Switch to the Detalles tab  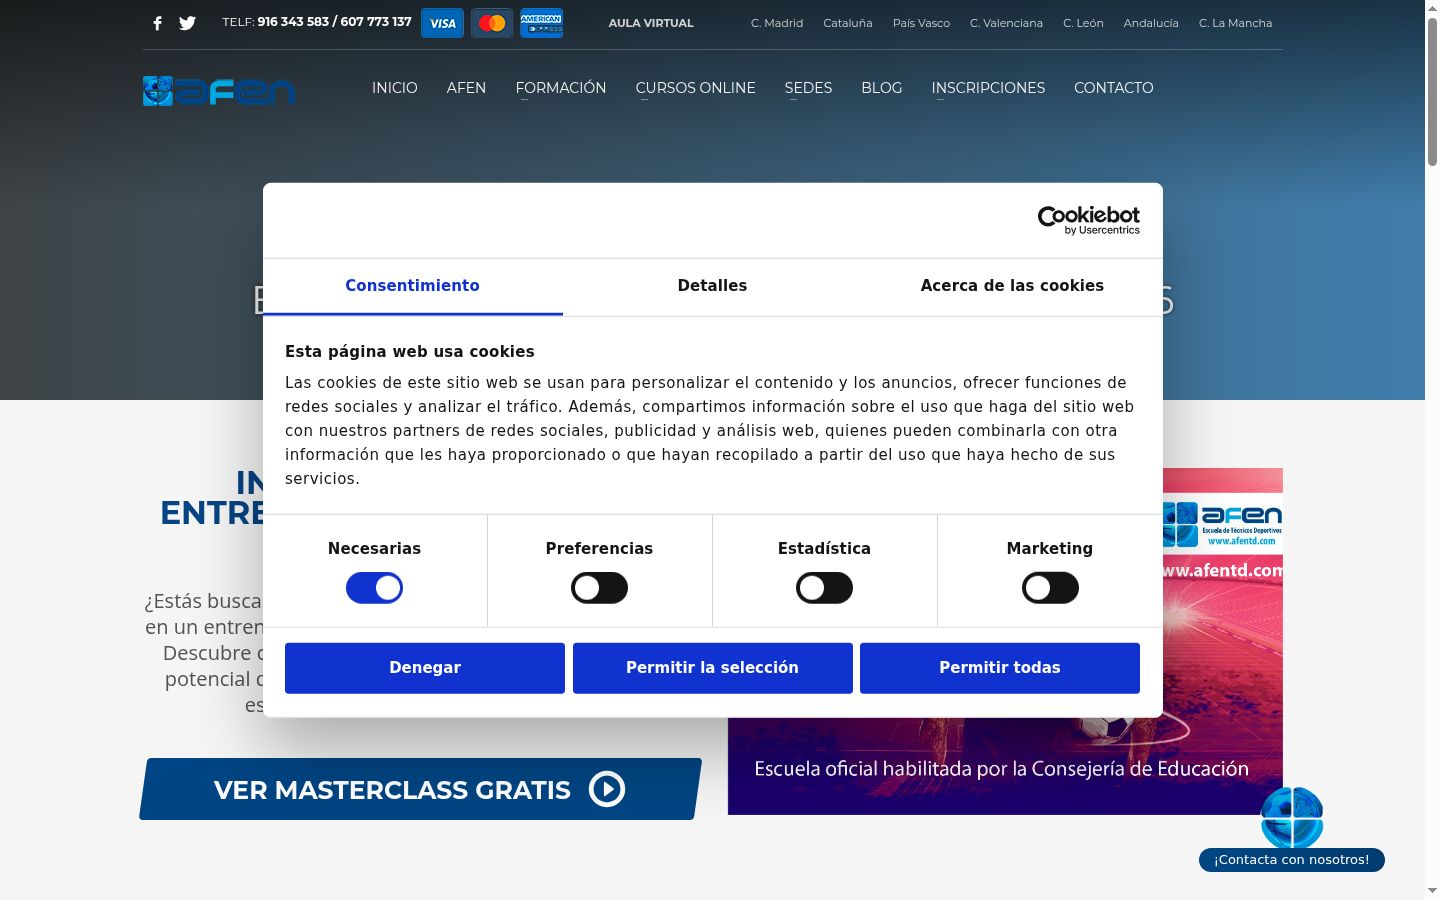[x=712, y=286]
